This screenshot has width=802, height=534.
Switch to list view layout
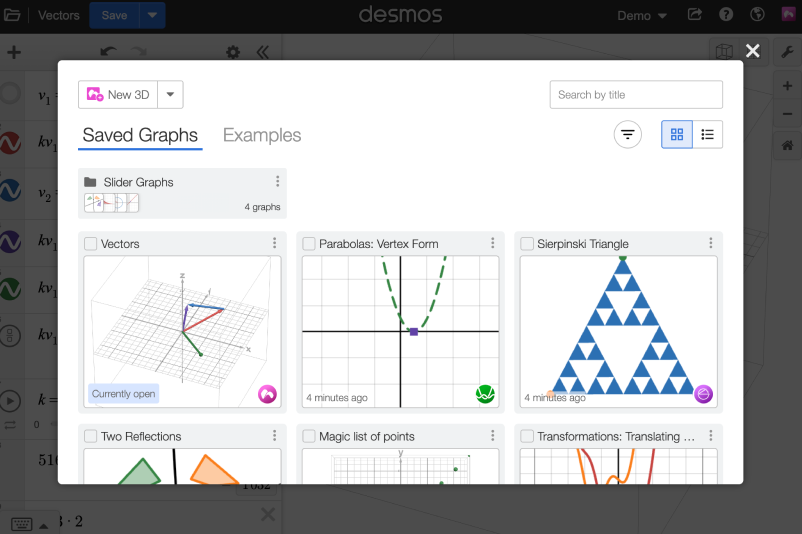tap(707, 134)
